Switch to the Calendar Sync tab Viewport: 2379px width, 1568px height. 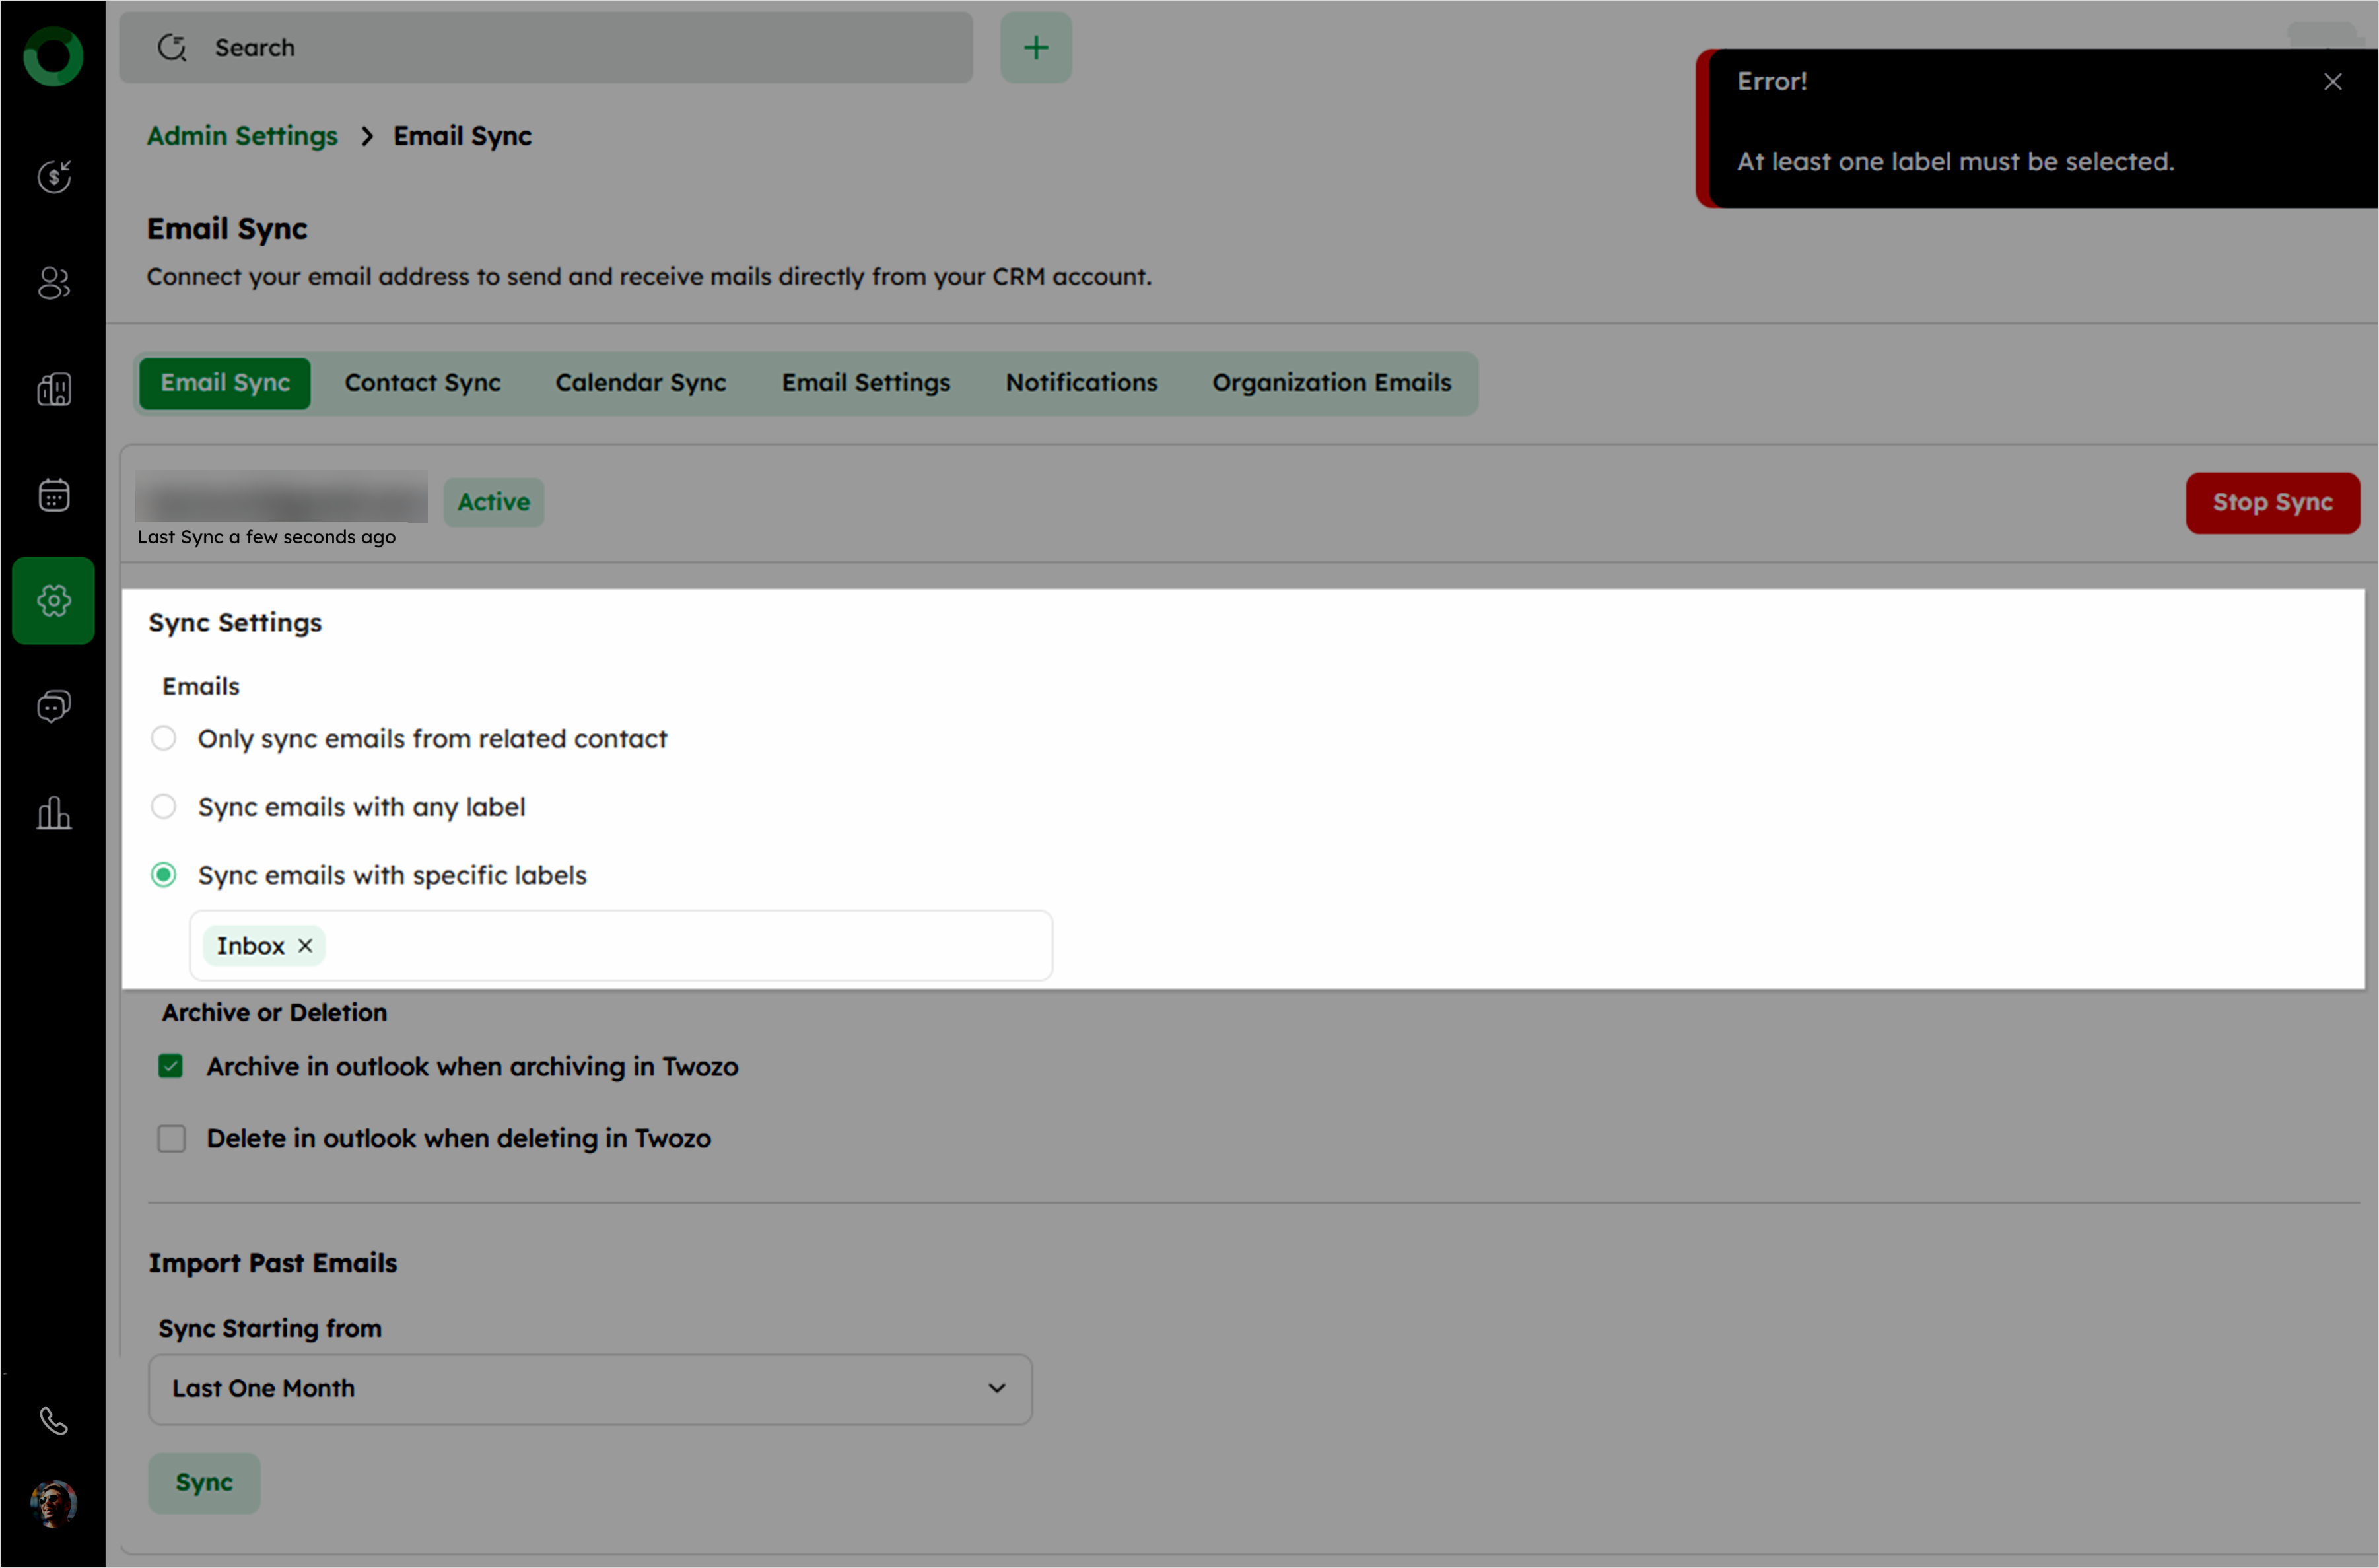(x=640, y=383)
